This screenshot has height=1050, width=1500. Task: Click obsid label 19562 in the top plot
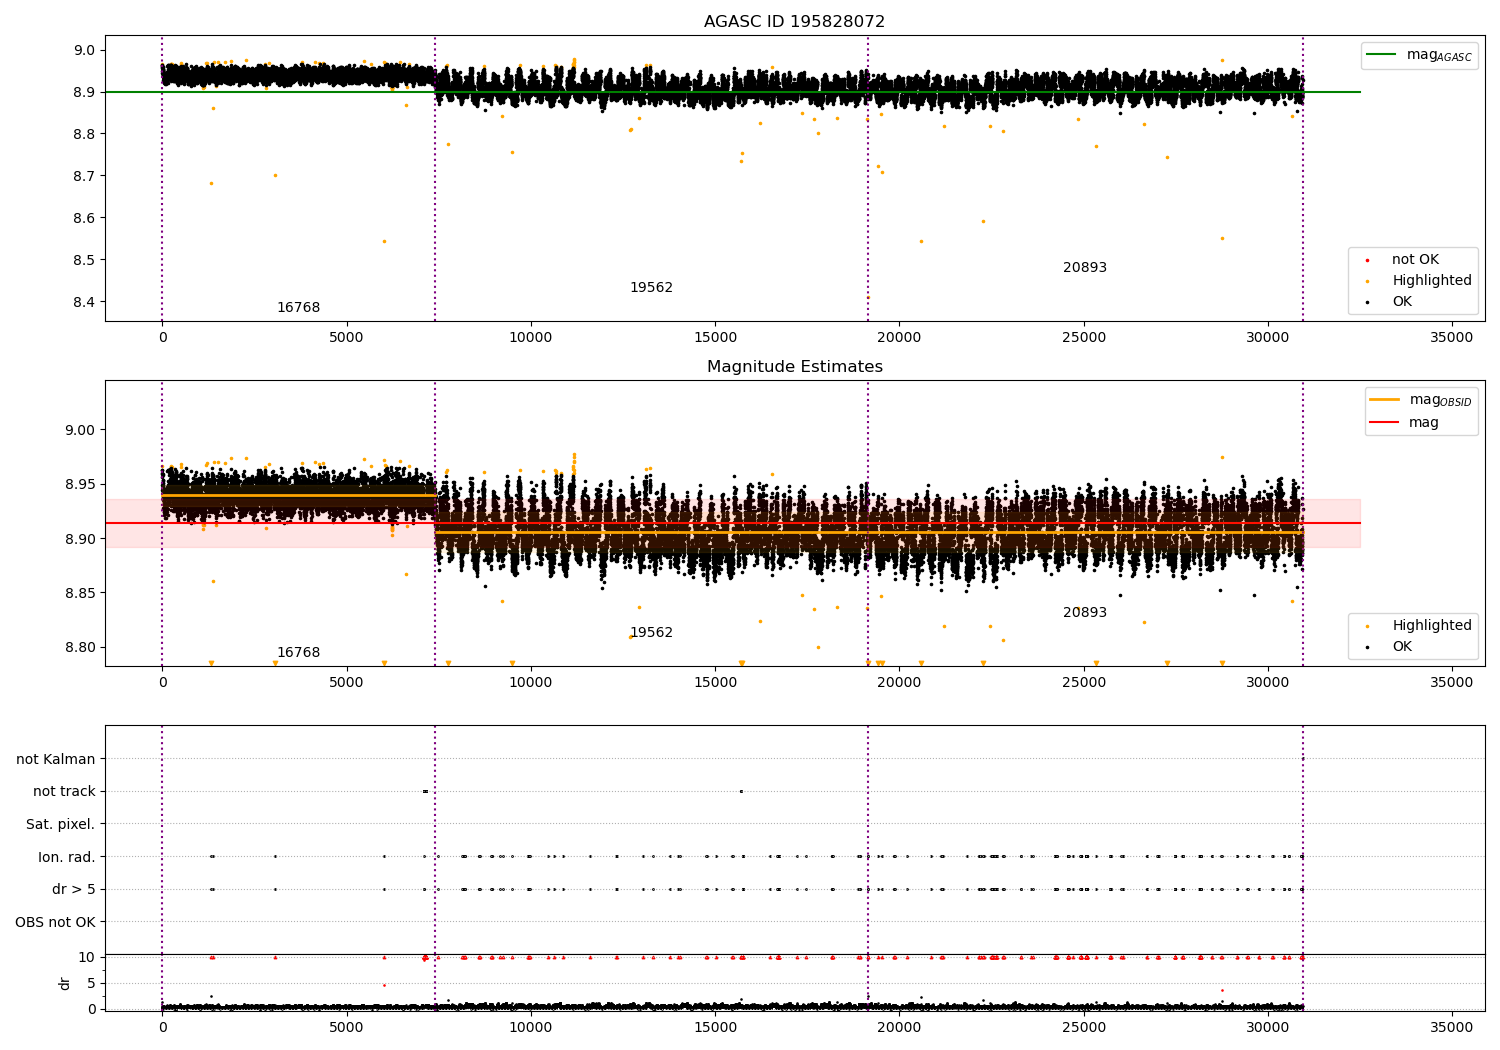click(651, 288)
